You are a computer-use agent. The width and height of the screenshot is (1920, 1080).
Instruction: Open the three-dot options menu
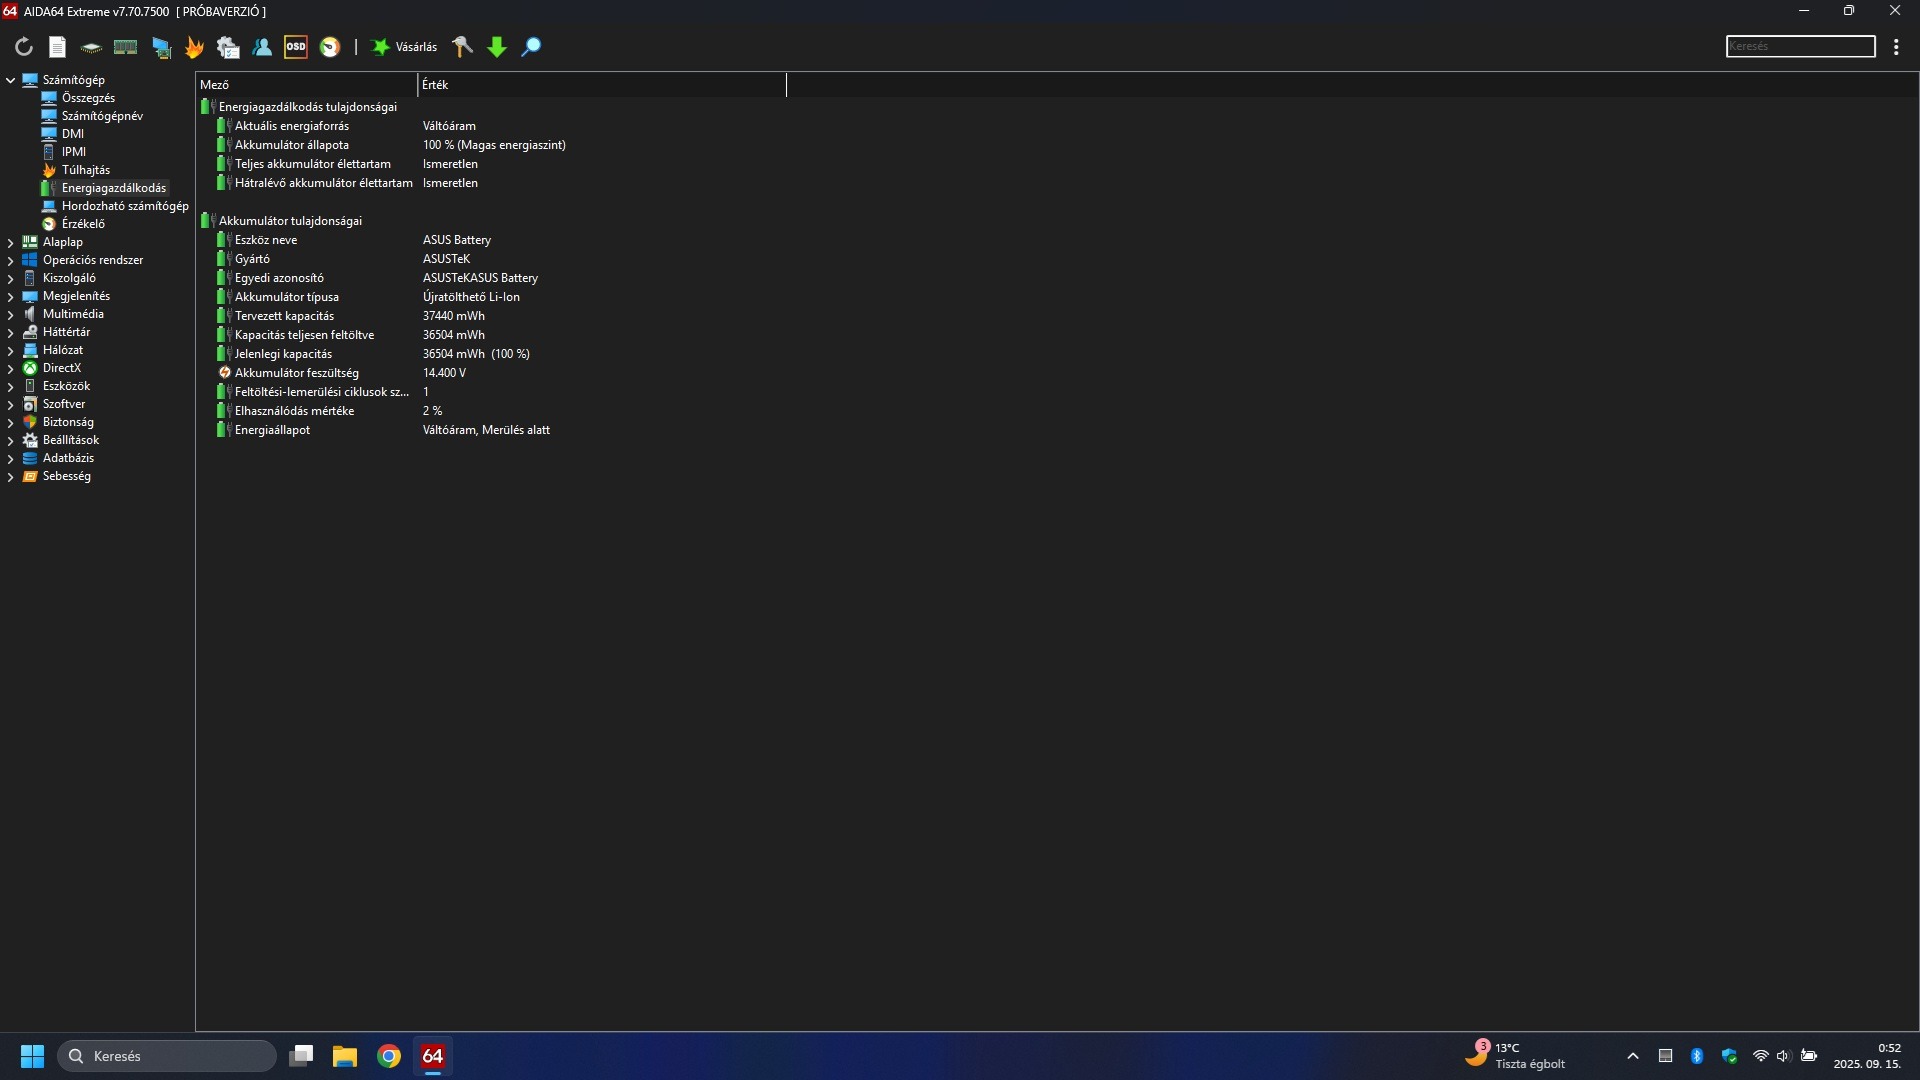pos(1896,47)
